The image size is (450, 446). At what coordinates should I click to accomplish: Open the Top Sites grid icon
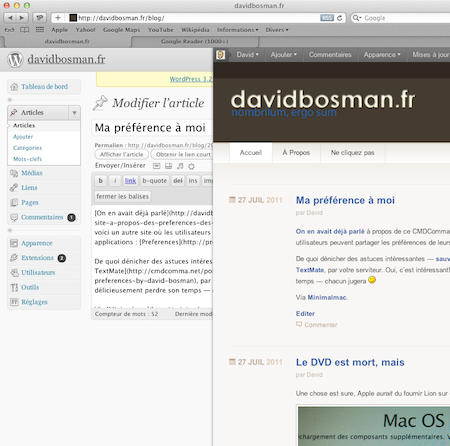coord(40,30)
